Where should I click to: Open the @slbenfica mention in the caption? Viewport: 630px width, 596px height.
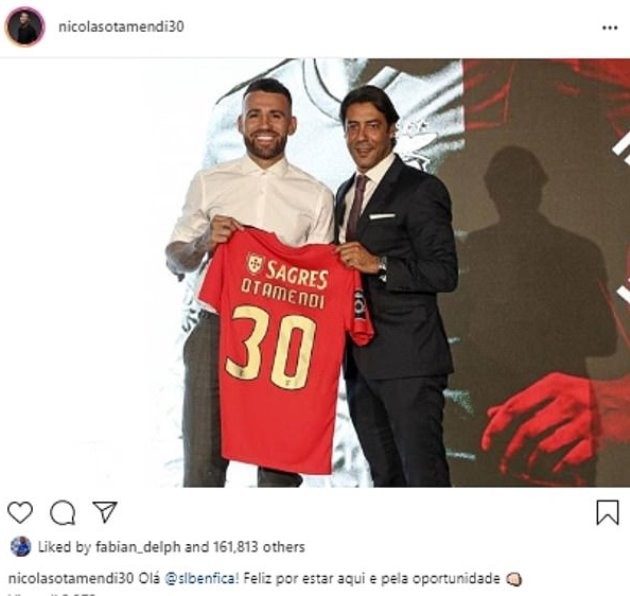tap(202, 579)
